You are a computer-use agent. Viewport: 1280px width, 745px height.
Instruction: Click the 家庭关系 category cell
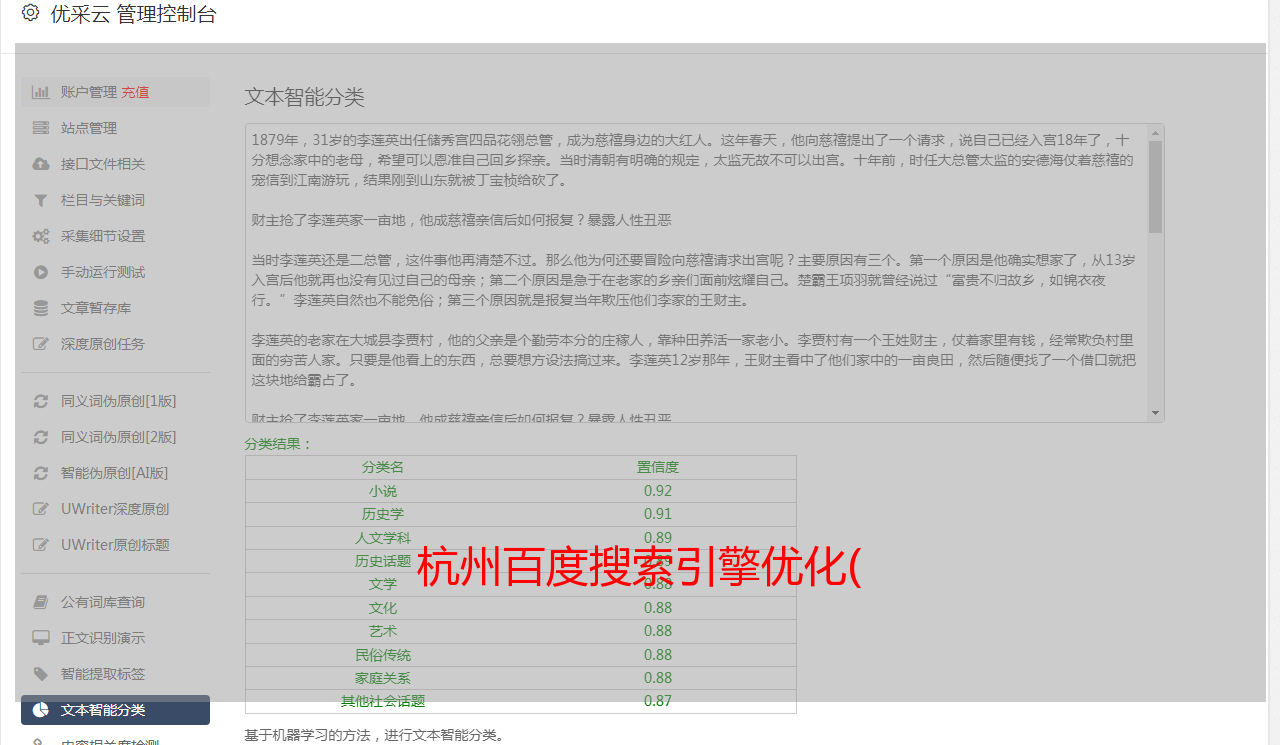click(383, 678)
